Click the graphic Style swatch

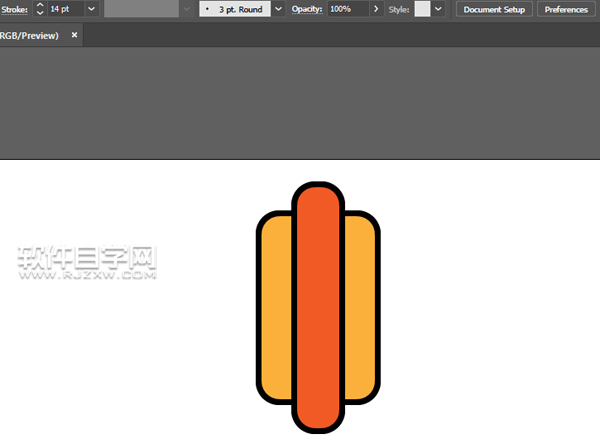click(422, 9)
